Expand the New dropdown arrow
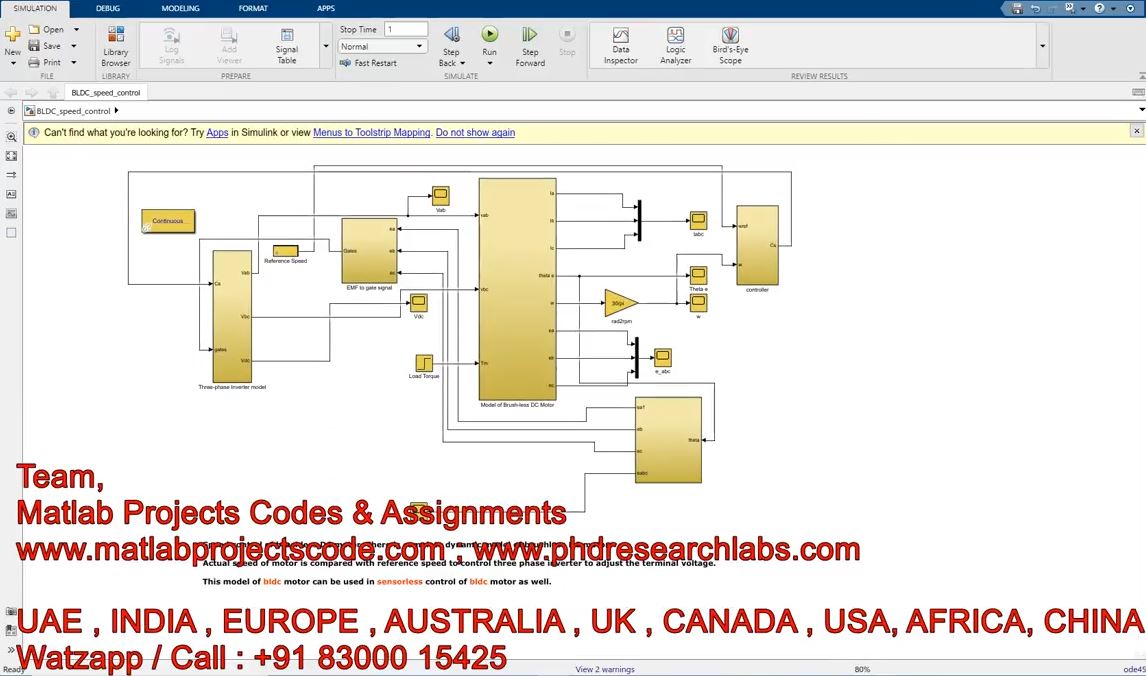 12,64
